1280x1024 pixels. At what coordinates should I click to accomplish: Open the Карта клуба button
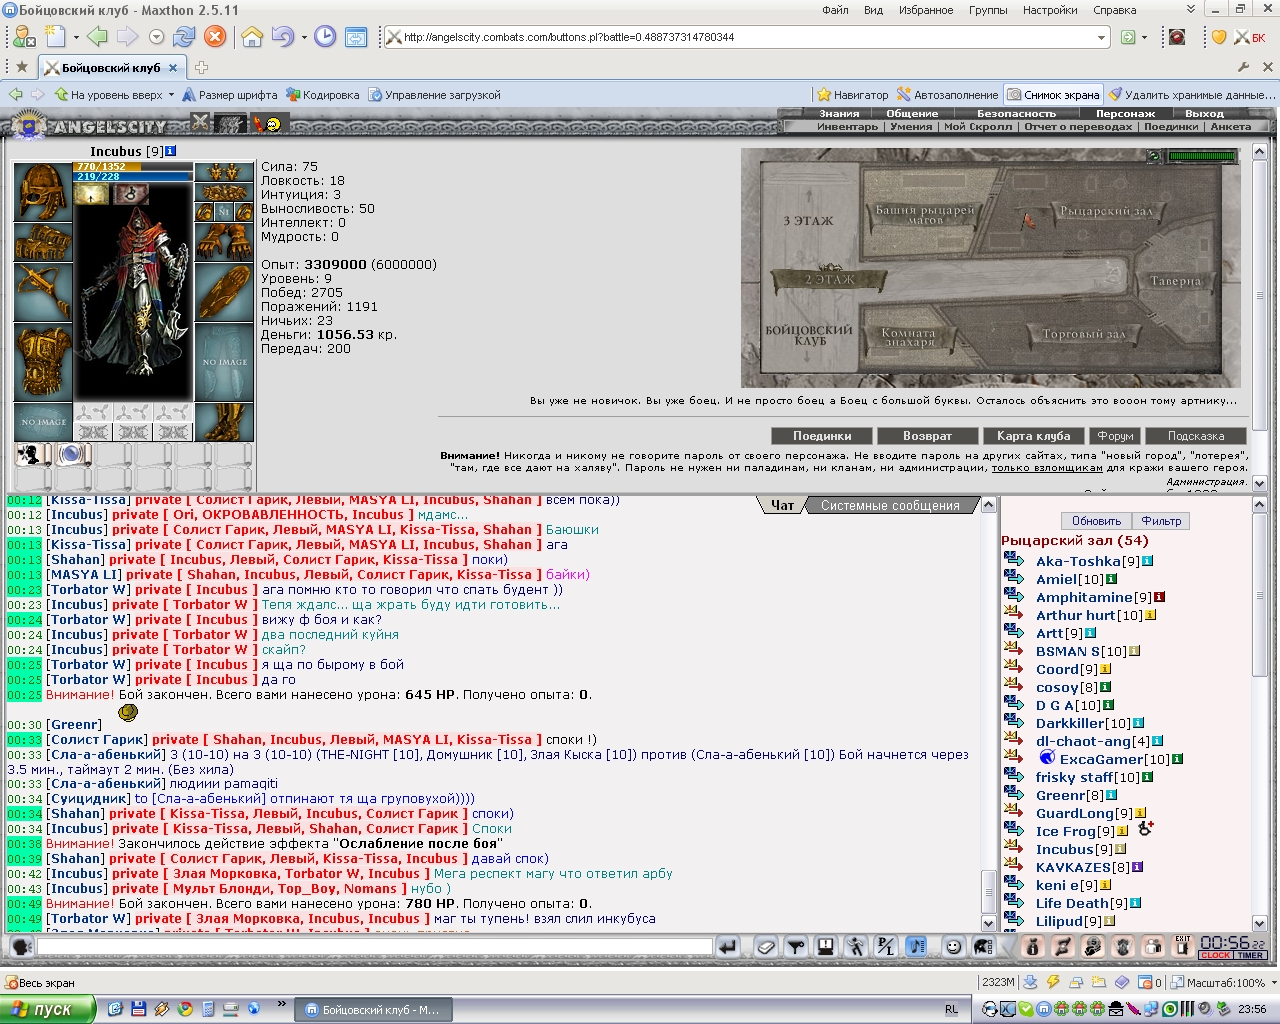tap(1033, 436)
